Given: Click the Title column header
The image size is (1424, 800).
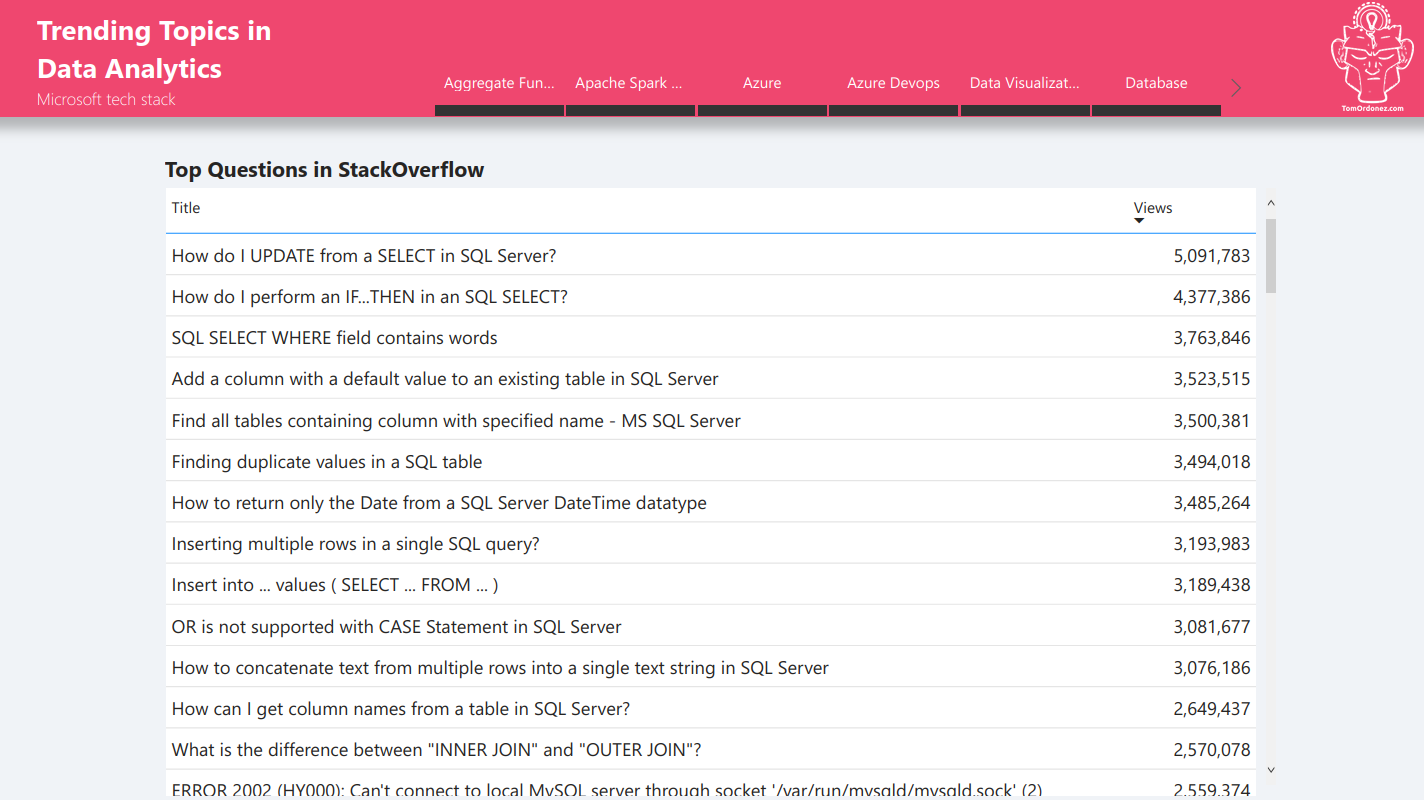Looking at the screenshot, I should (186, 208).
